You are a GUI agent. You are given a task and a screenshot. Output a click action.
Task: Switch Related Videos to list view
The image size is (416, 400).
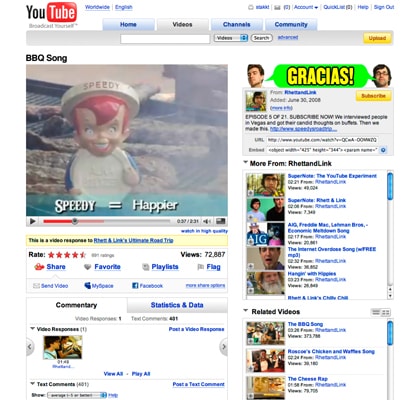coord(376,312)
